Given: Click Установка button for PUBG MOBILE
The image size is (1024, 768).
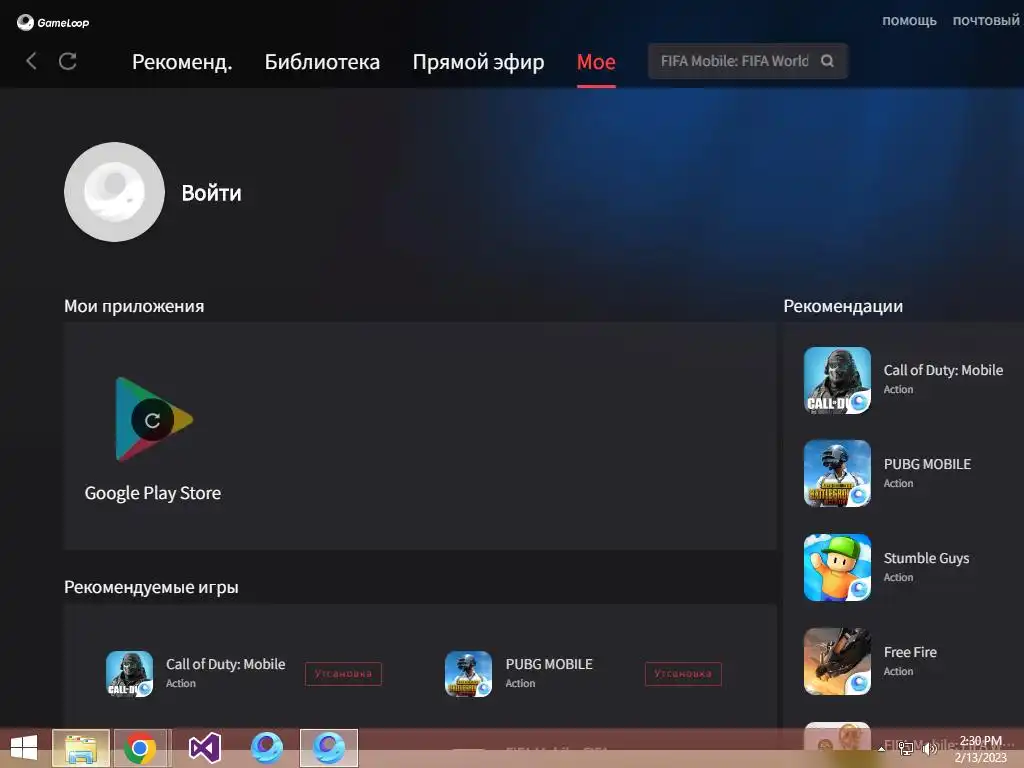Looking at the screenshot, I should pos(683,674).
